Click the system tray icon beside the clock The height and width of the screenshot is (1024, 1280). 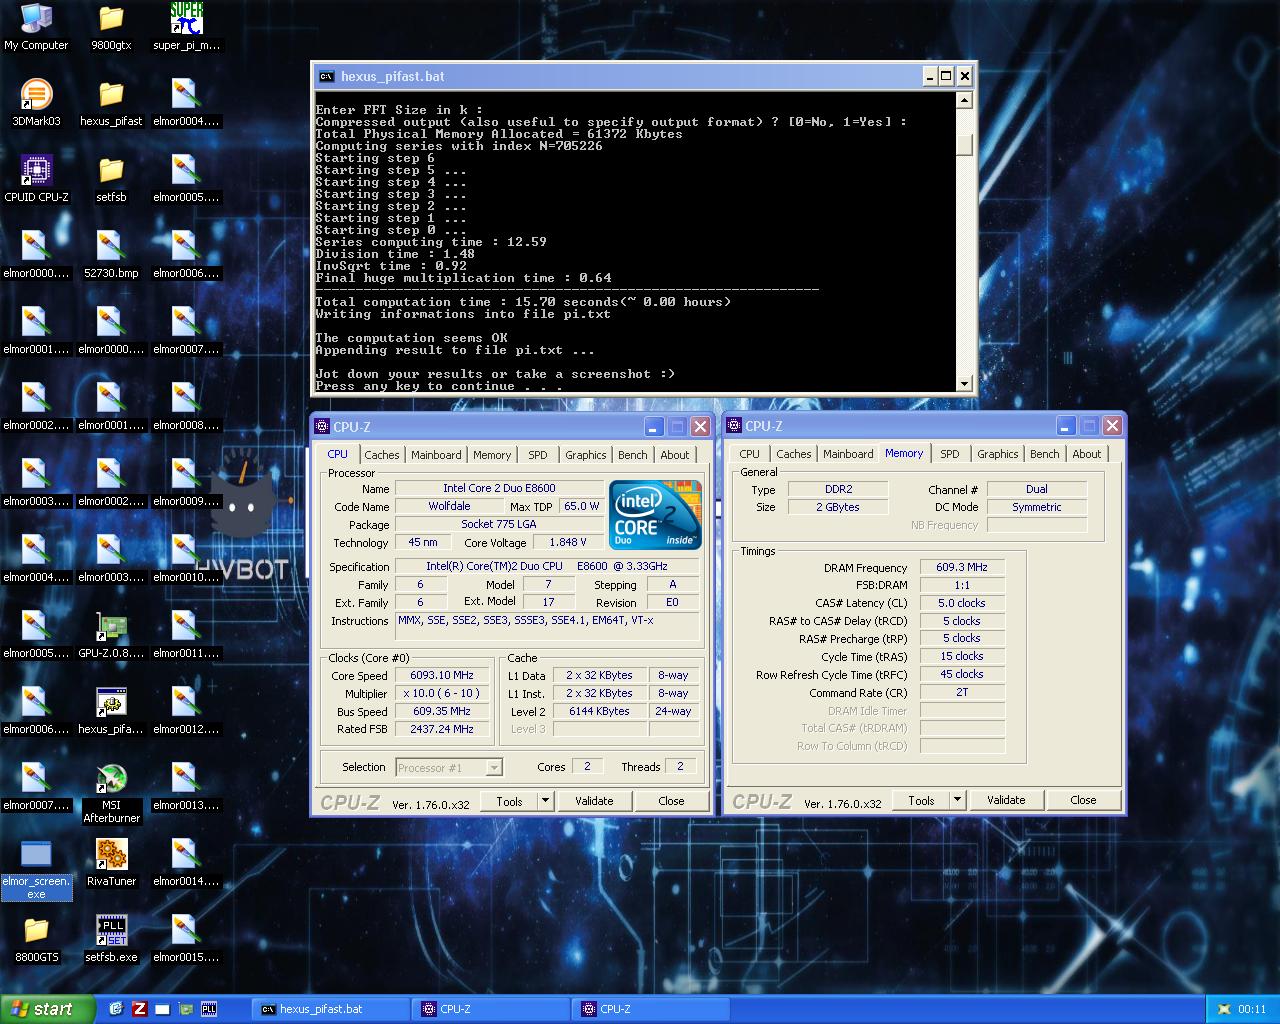point(1224,1009)
